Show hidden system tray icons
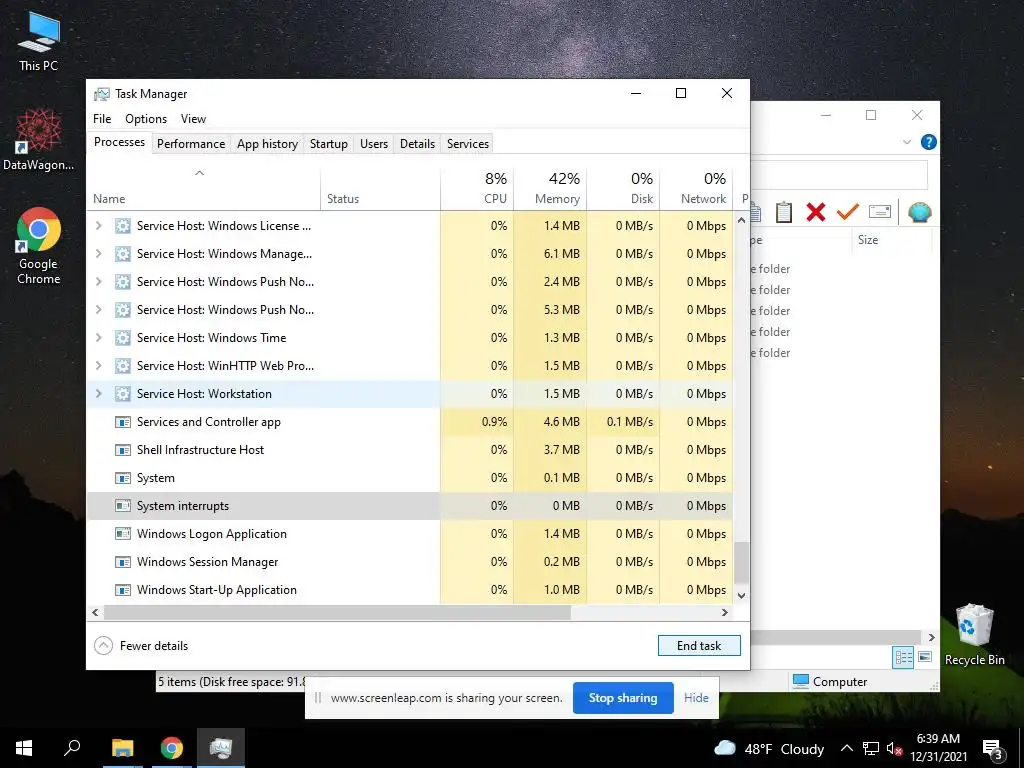This screenshot has width=1024, height=768. coord(846,748)
